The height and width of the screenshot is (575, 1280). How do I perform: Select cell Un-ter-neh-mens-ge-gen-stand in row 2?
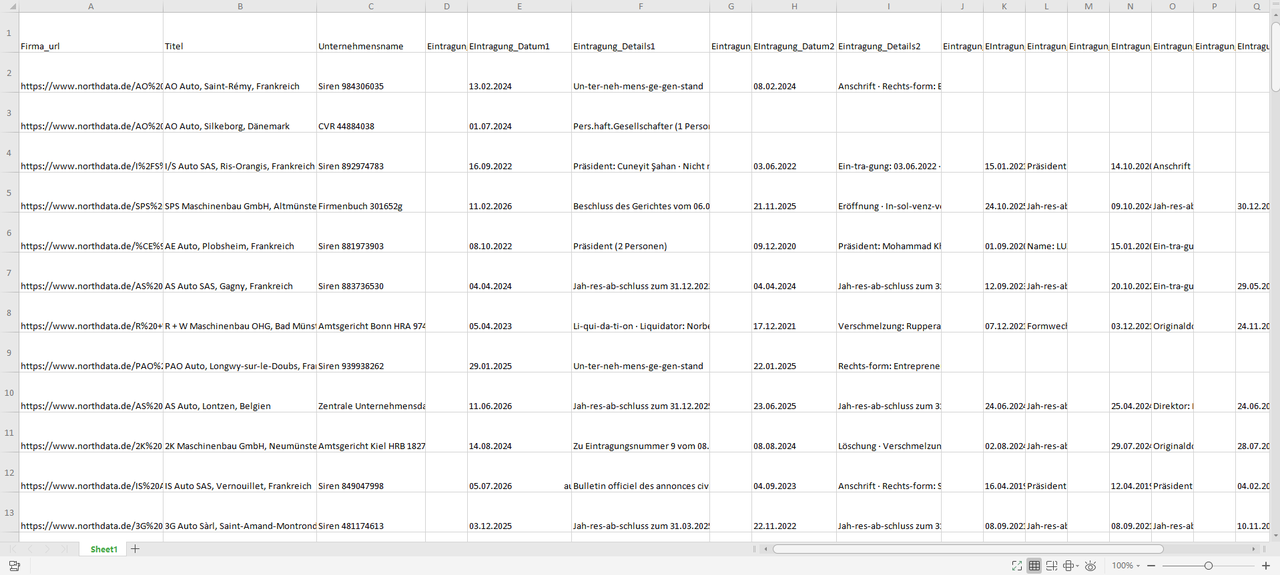(641, 73)
